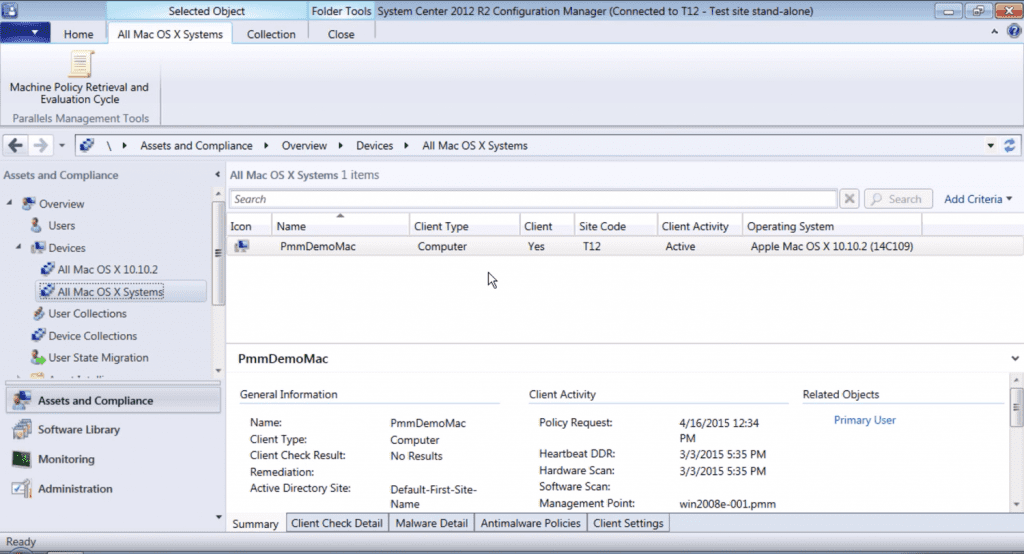Select the PmmDemoMac device row
This screenshot has height=554, width=1024.
pos(625,246)
